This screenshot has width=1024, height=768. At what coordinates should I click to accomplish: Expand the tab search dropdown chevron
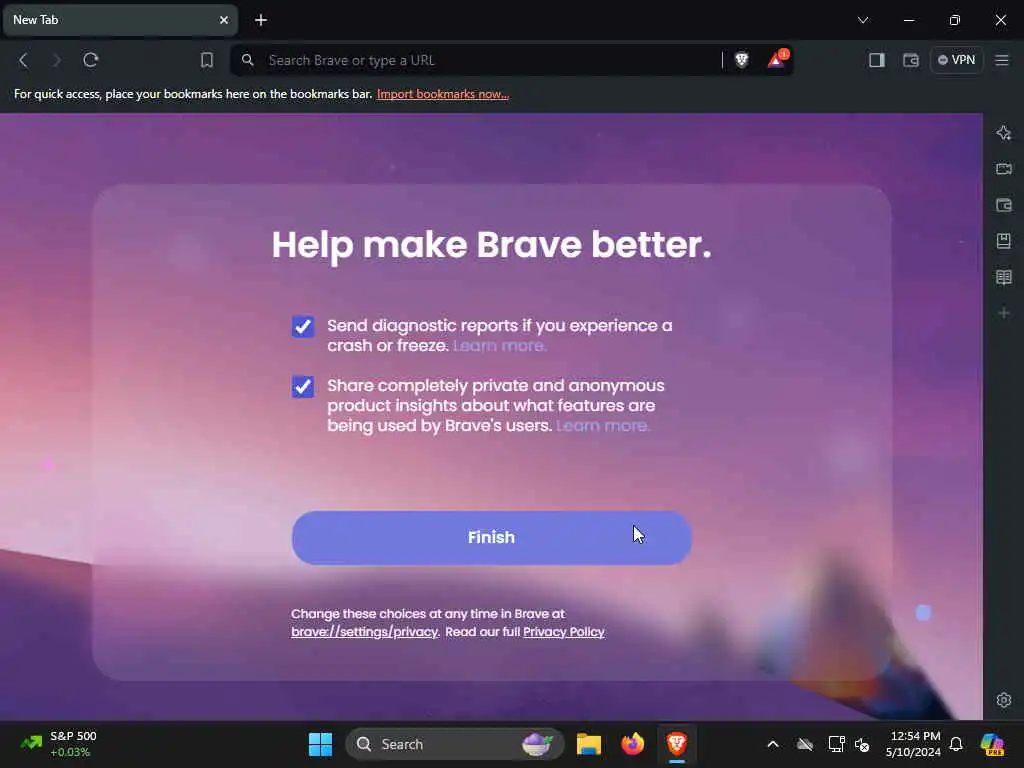(x=863, y=20)
